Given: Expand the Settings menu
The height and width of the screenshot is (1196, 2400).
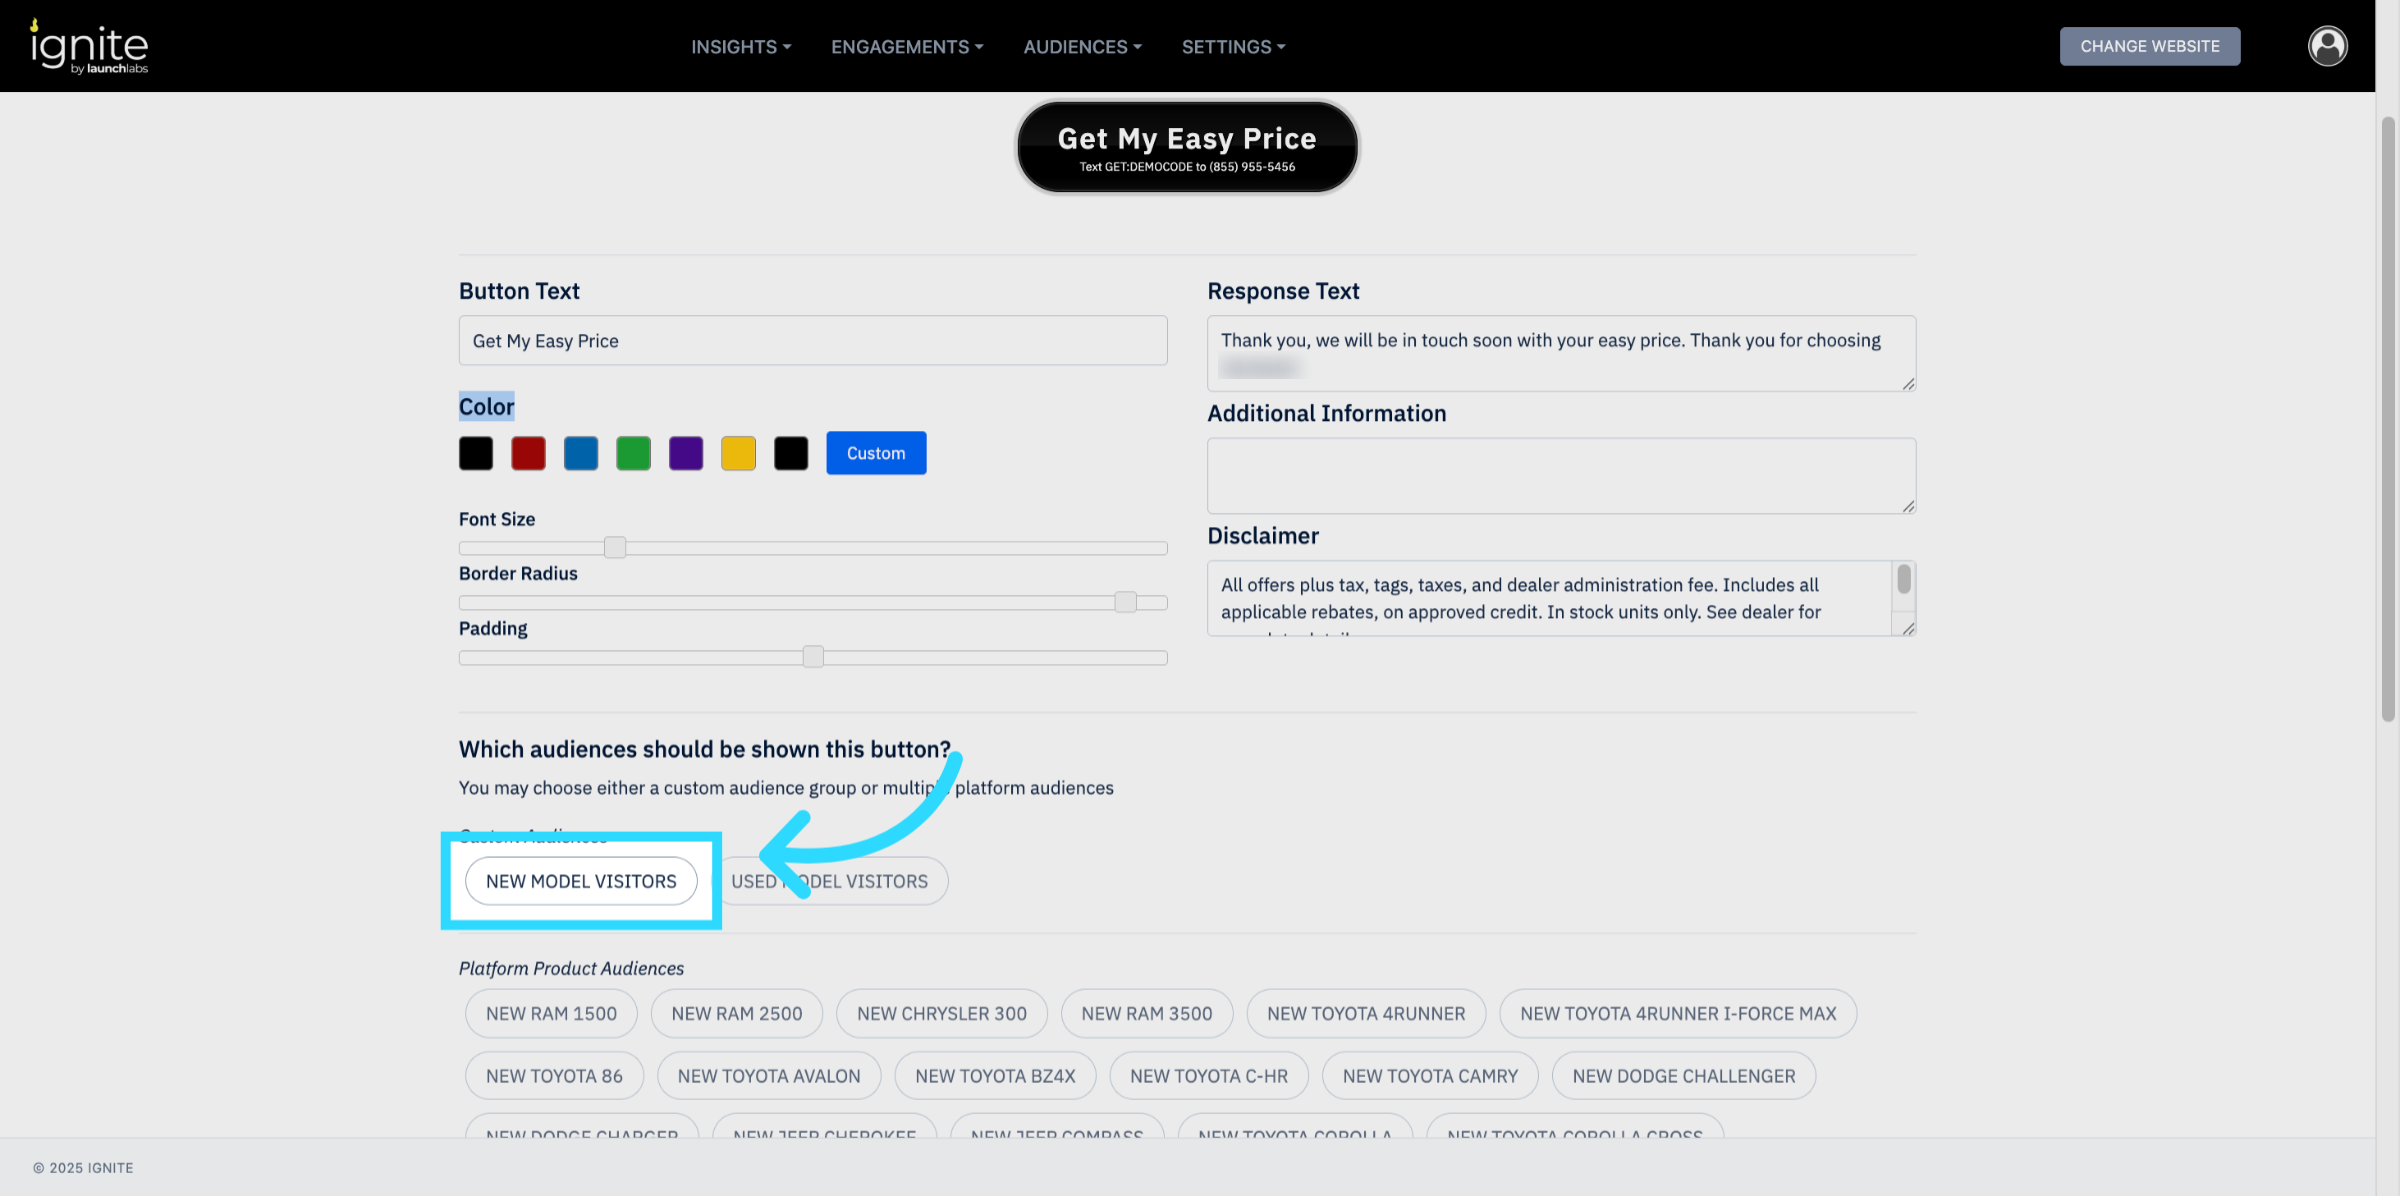Looking at the screenshot, I should (1233, 47).
